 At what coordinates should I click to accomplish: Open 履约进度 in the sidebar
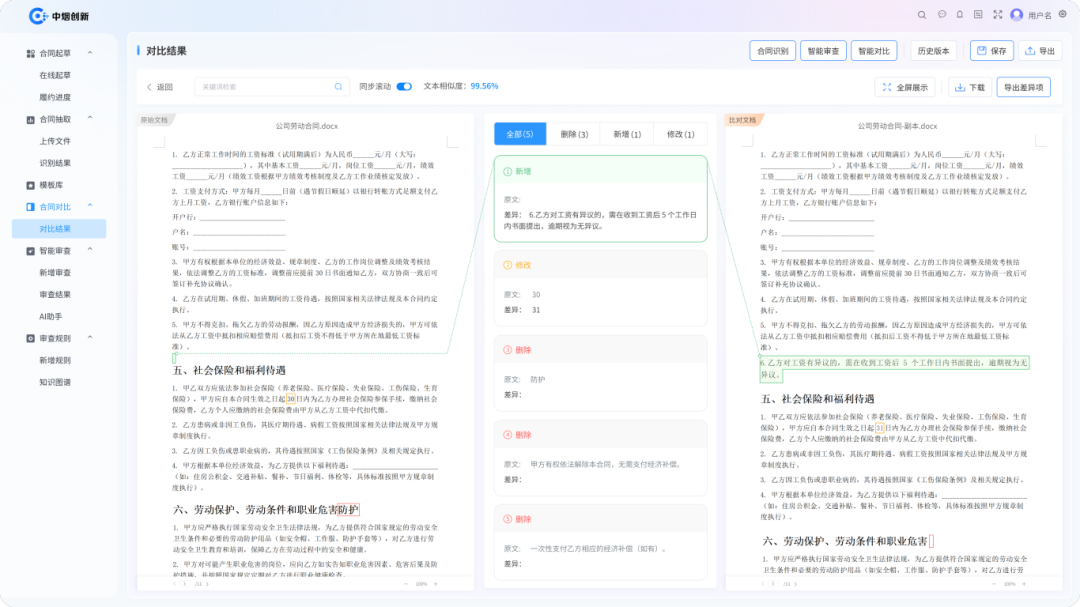[x=55, y=97]
